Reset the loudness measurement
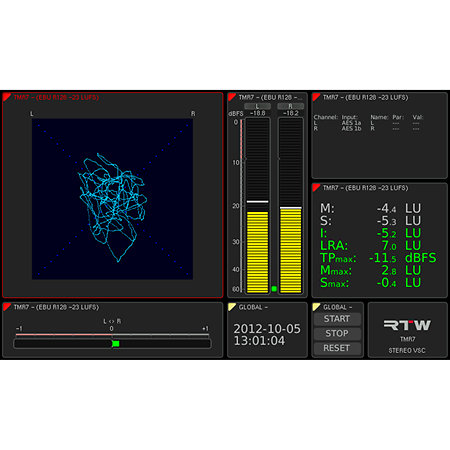This screenshot has width=450, height=450. pyautogui.click(x=337, y=348)
